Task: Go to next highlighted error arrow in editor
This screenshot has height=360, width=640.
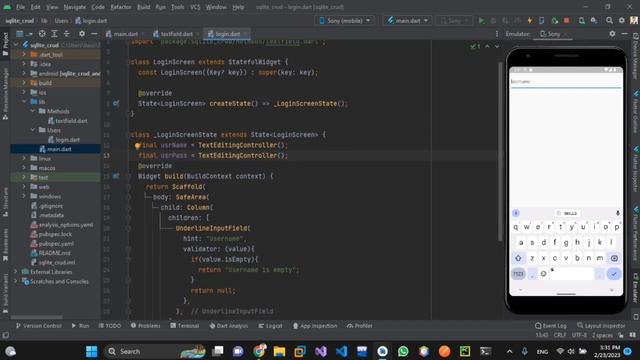Action: tap(497, 47)
